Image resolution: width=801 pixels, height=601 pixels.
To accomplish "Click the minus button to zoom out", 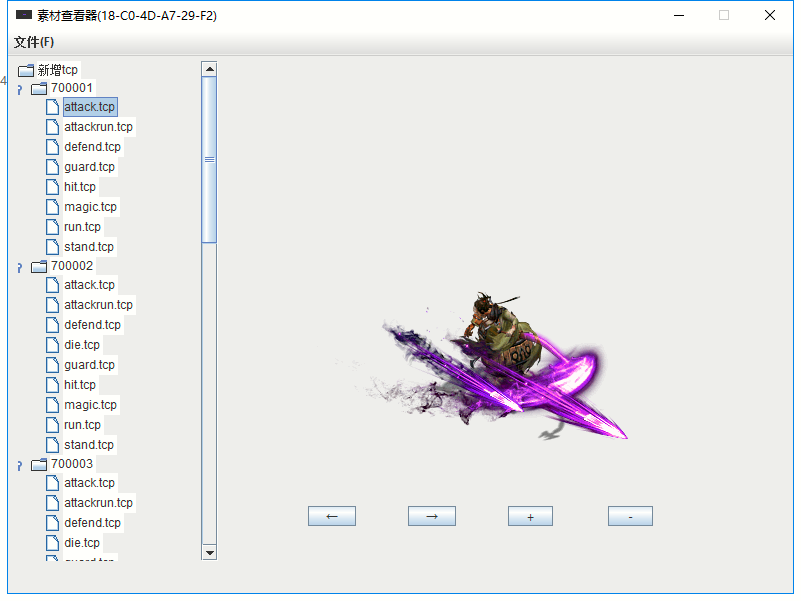I will coord(630,516).
